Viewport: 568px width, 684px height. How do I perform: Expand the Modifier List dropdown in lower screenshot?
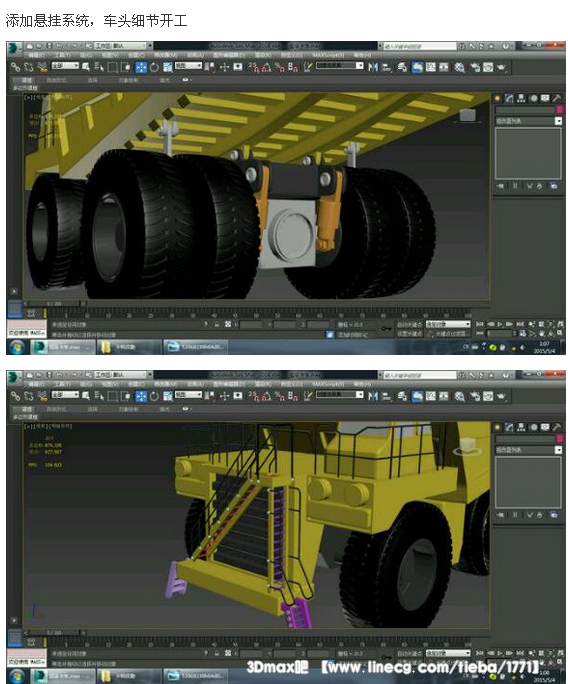tap(528, 450)
